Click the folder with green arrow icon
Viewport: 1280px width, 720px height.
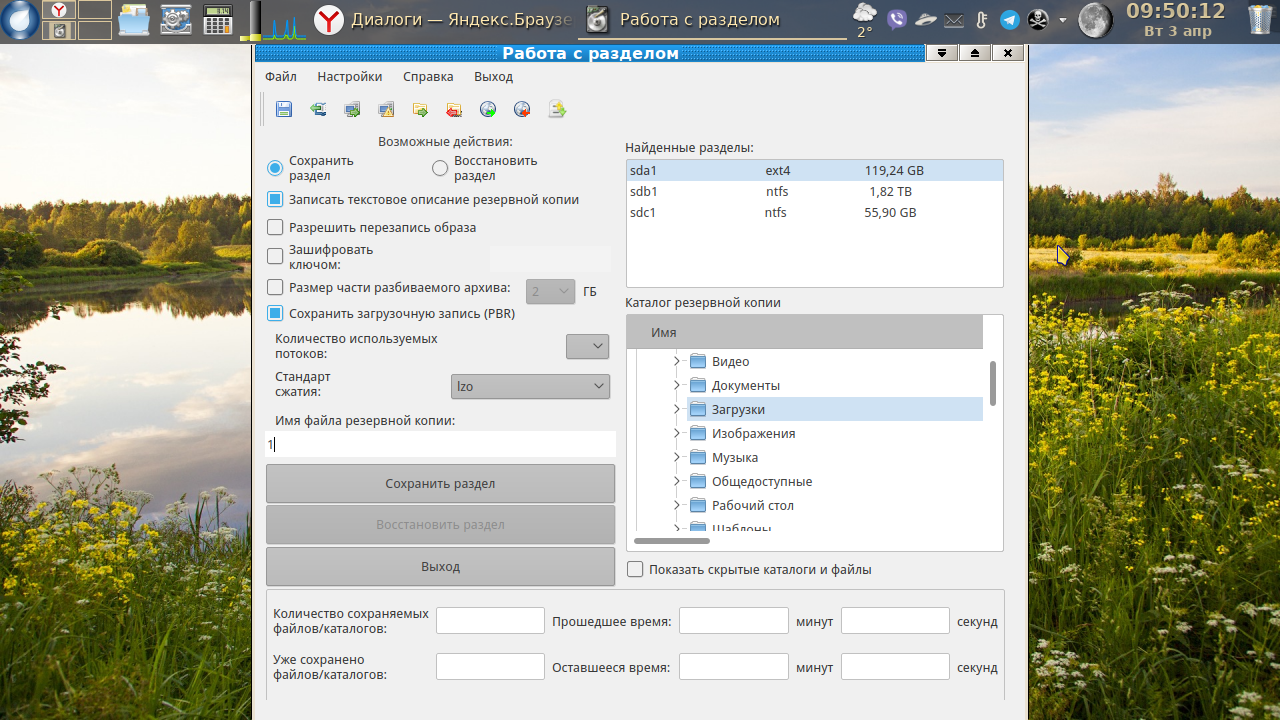pos(420,110)
